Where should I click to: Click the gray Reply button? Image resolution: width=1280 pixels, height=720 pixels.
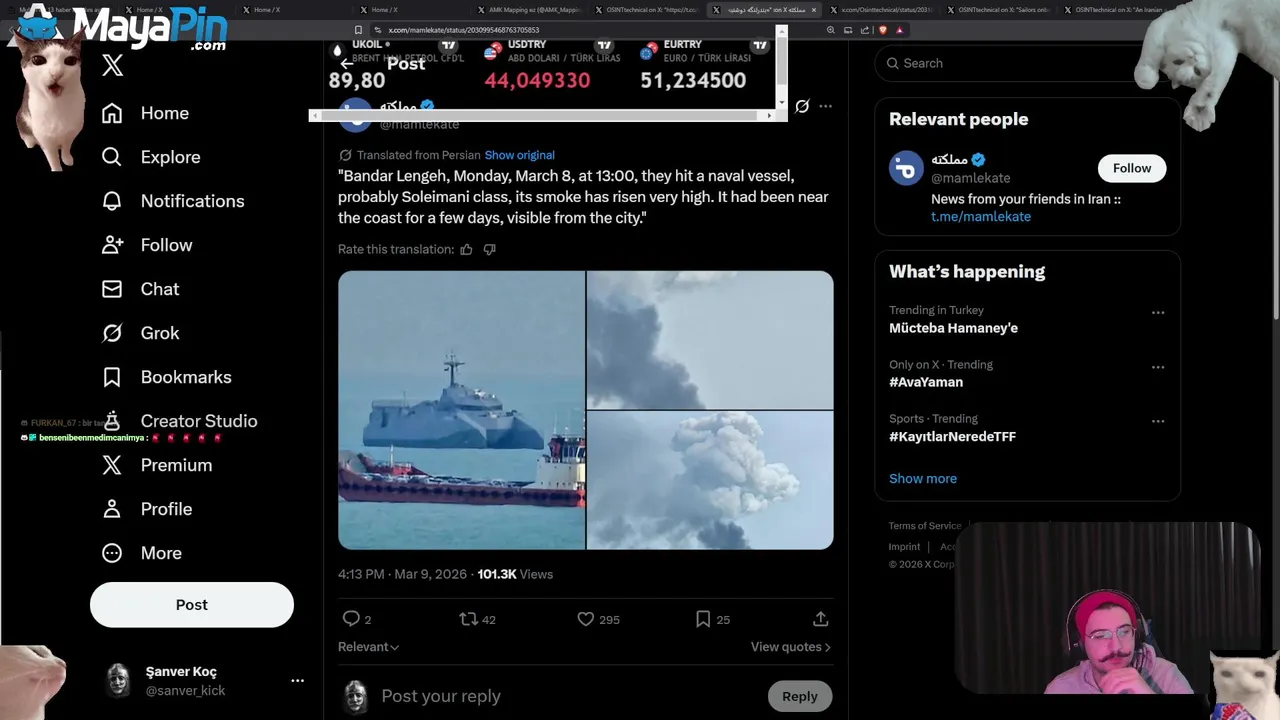tap(799, 696)
